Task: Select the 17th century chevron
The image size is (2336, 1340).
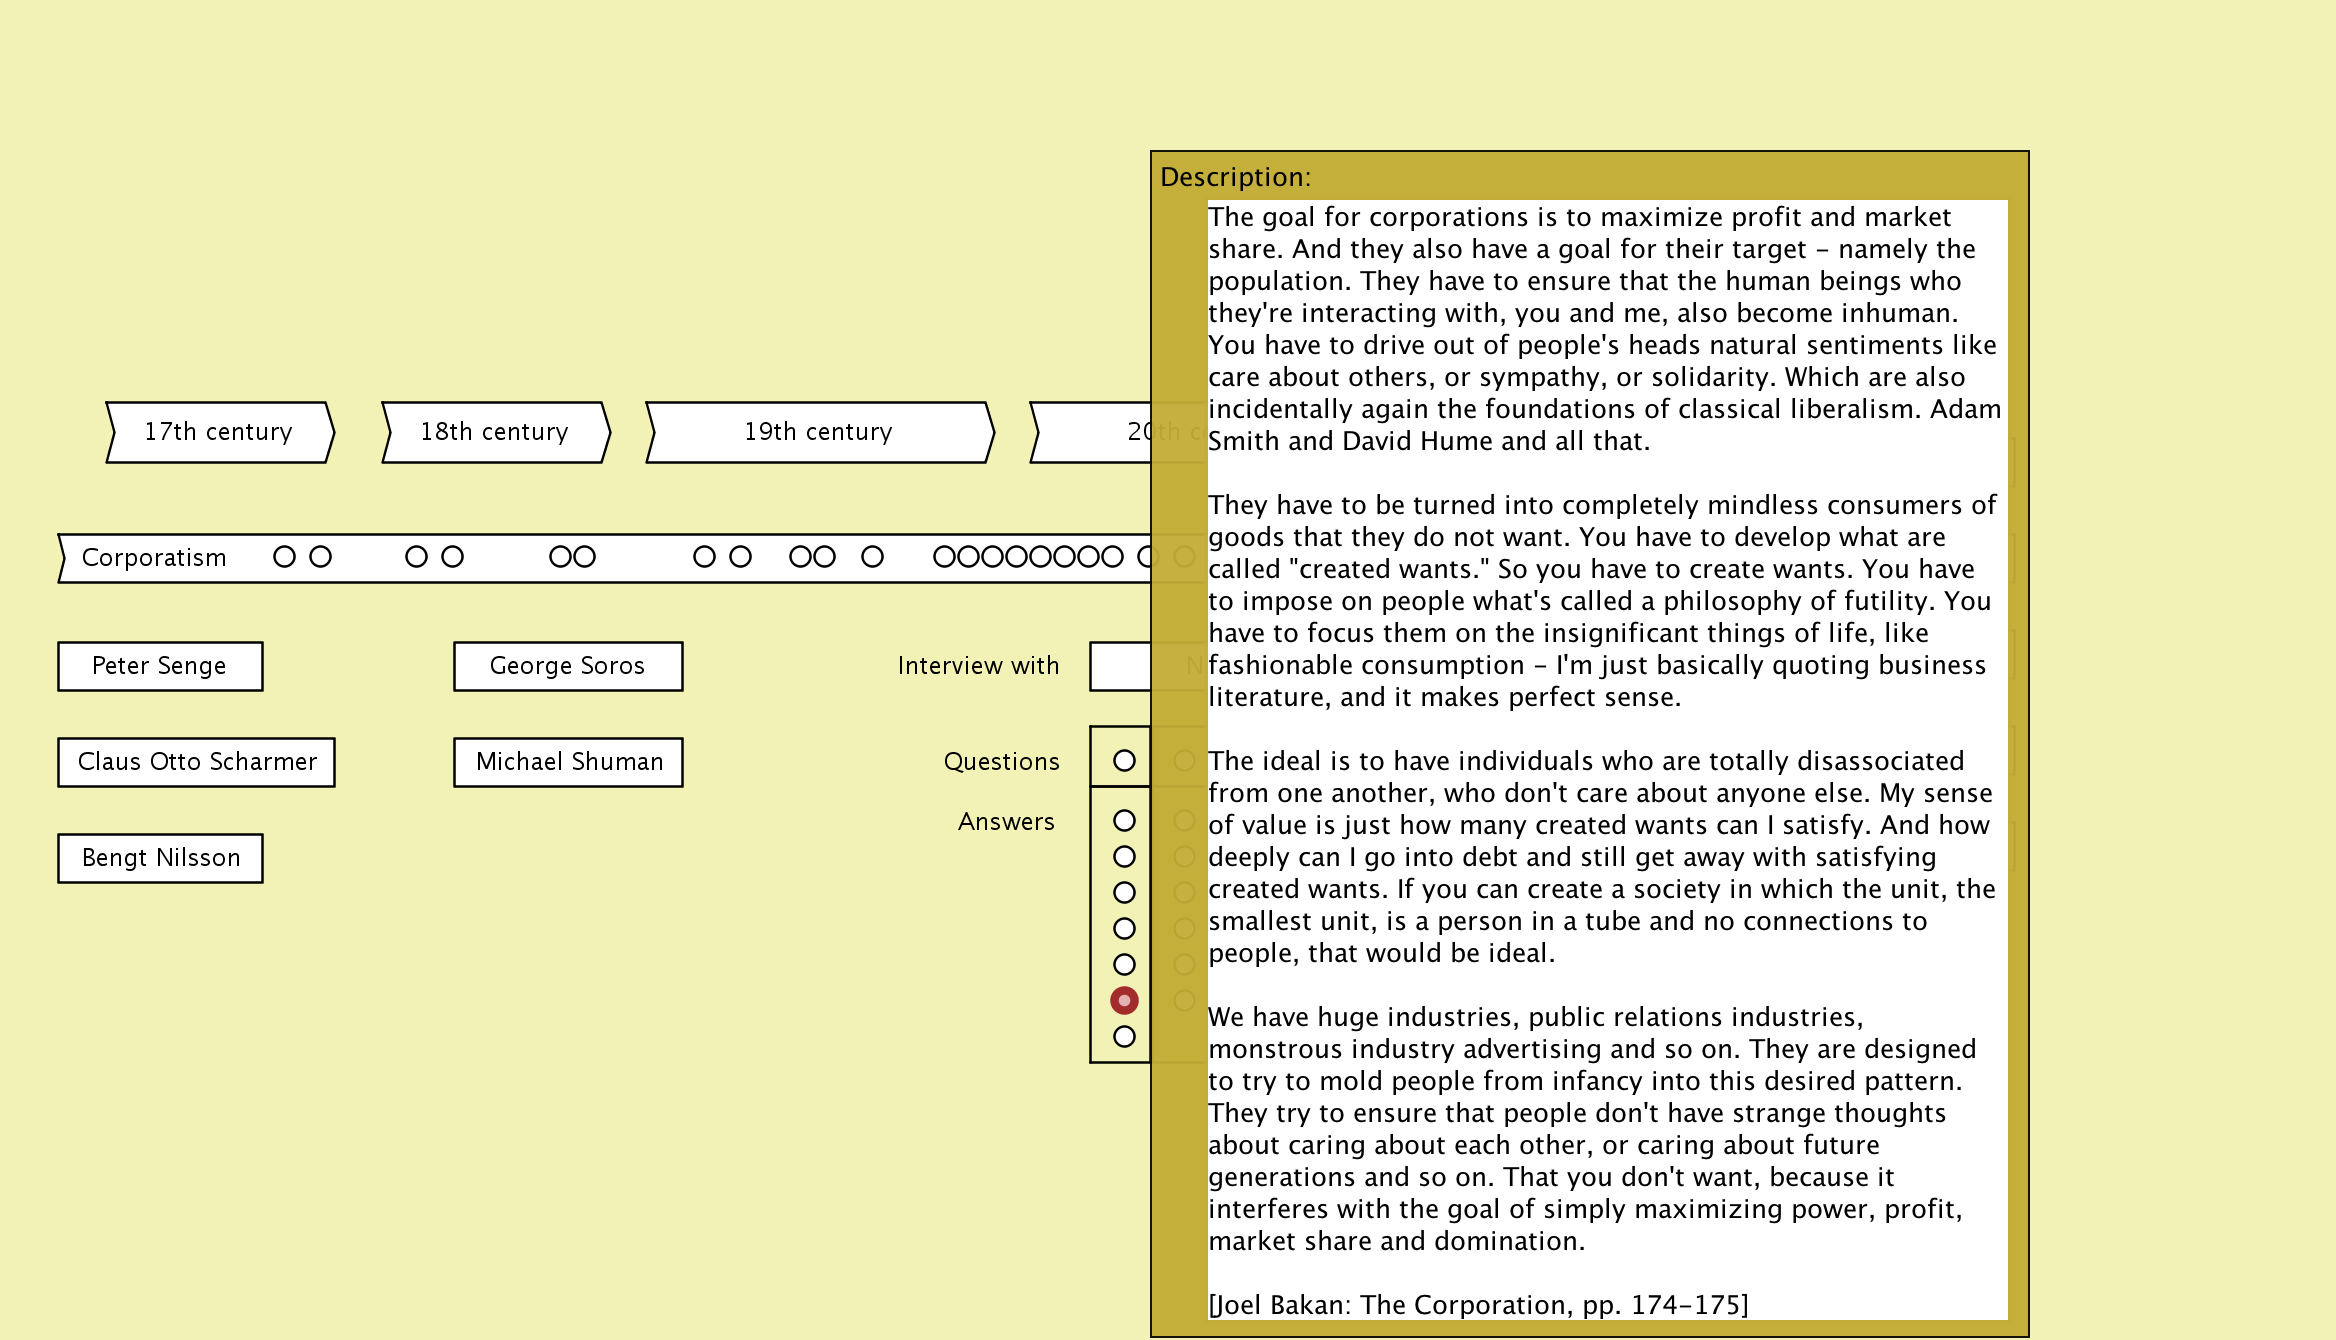Action: pos(219,432)
